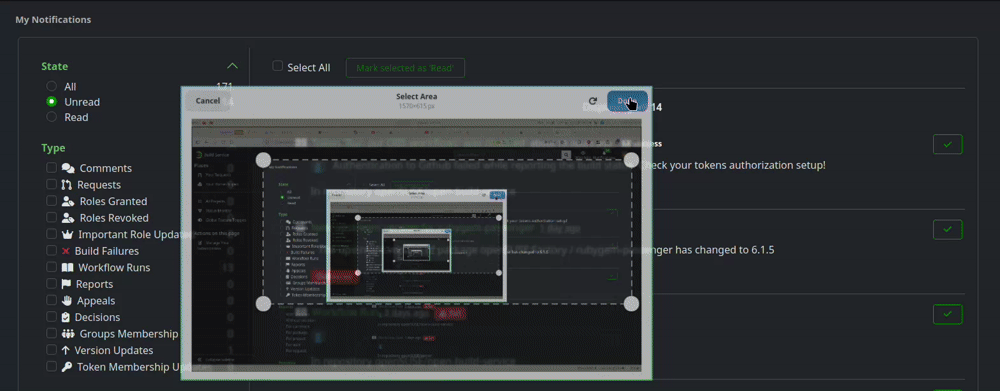Click the up-arrow icon beside Version Updates
The image size is (1000, 391).
(66, 350)
